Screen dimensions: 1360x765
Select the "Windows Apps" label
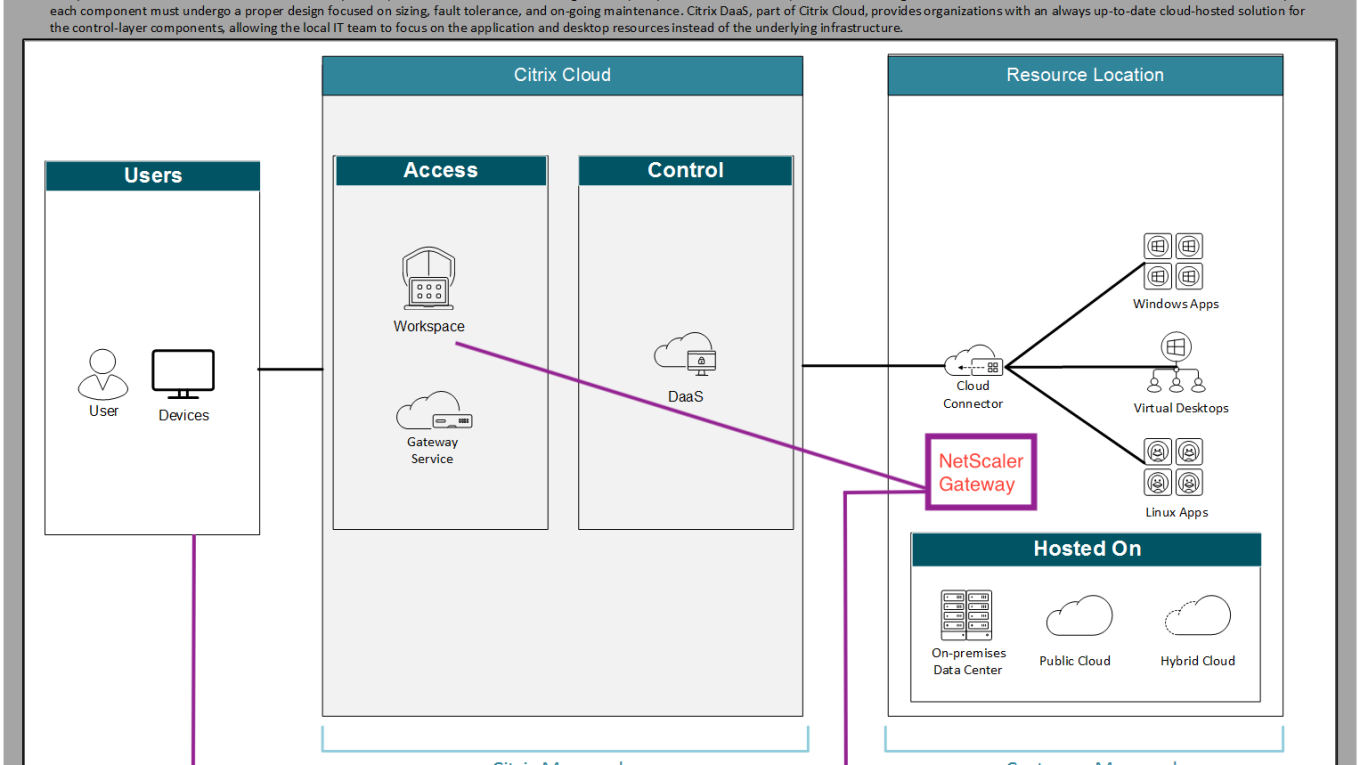click(x=1176, y=304)
